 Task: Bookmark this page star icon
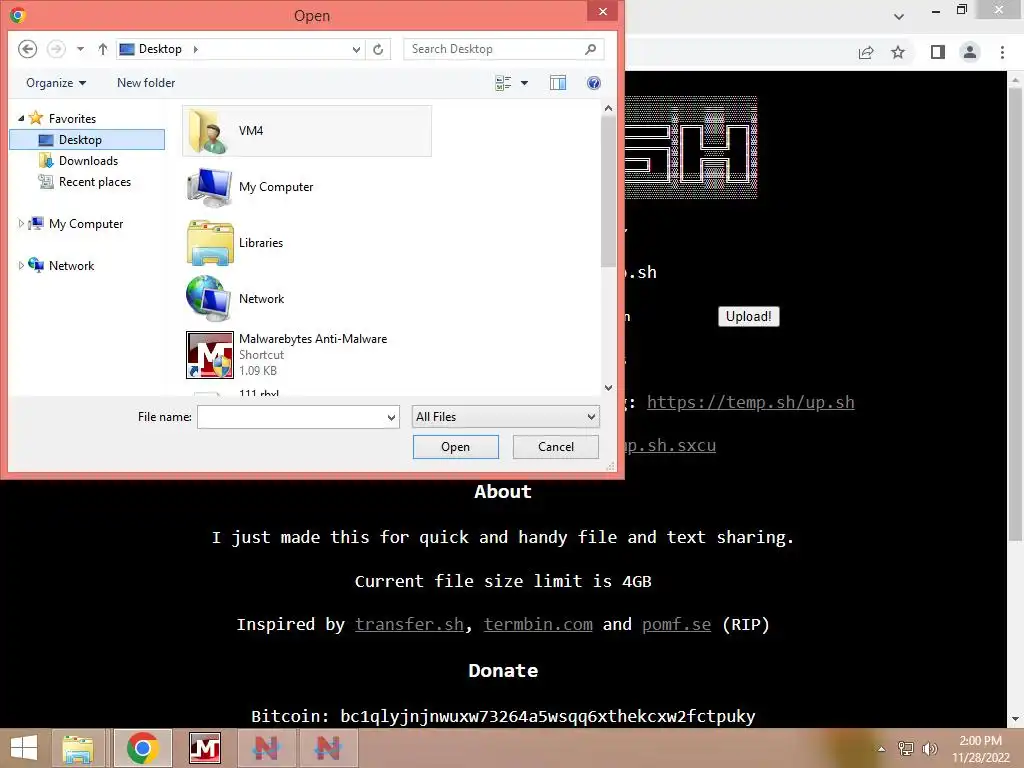point(898,52)
